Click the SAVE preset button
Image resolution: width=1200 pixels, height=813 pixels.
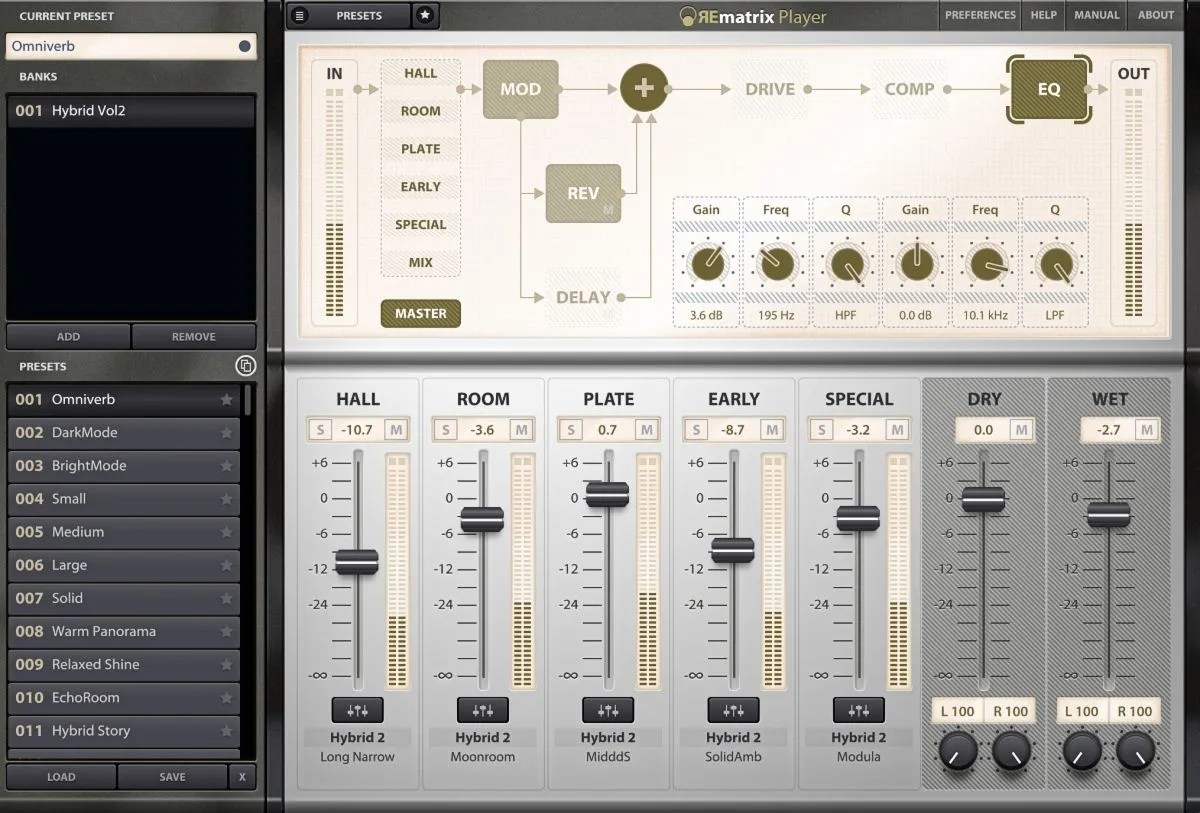(172, 777)
